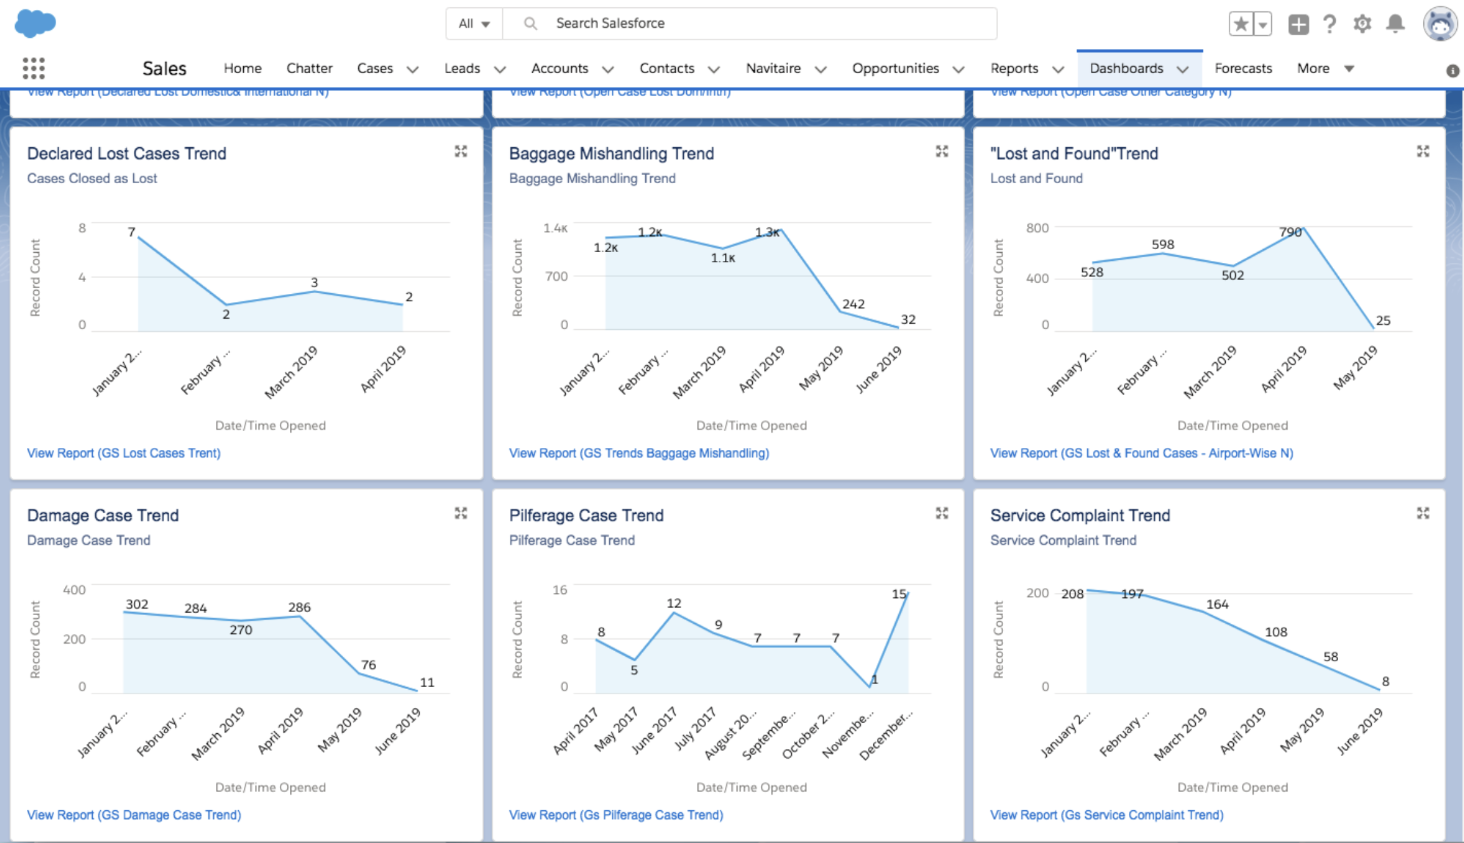The width and height of the screenshot is (1464, 843).
Task: Open the App Launcher grid icon
Action: pos(34,68)
